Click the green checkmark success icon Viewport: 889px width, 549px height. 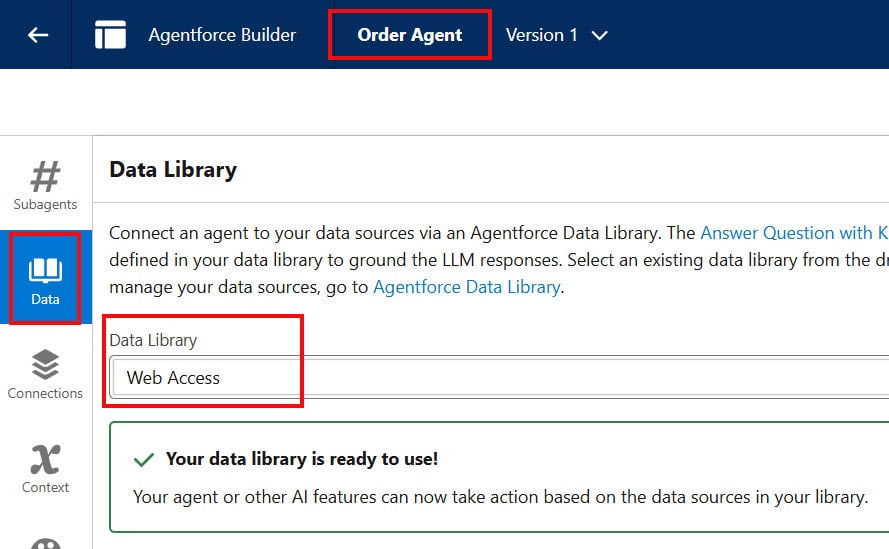[144, 459]
